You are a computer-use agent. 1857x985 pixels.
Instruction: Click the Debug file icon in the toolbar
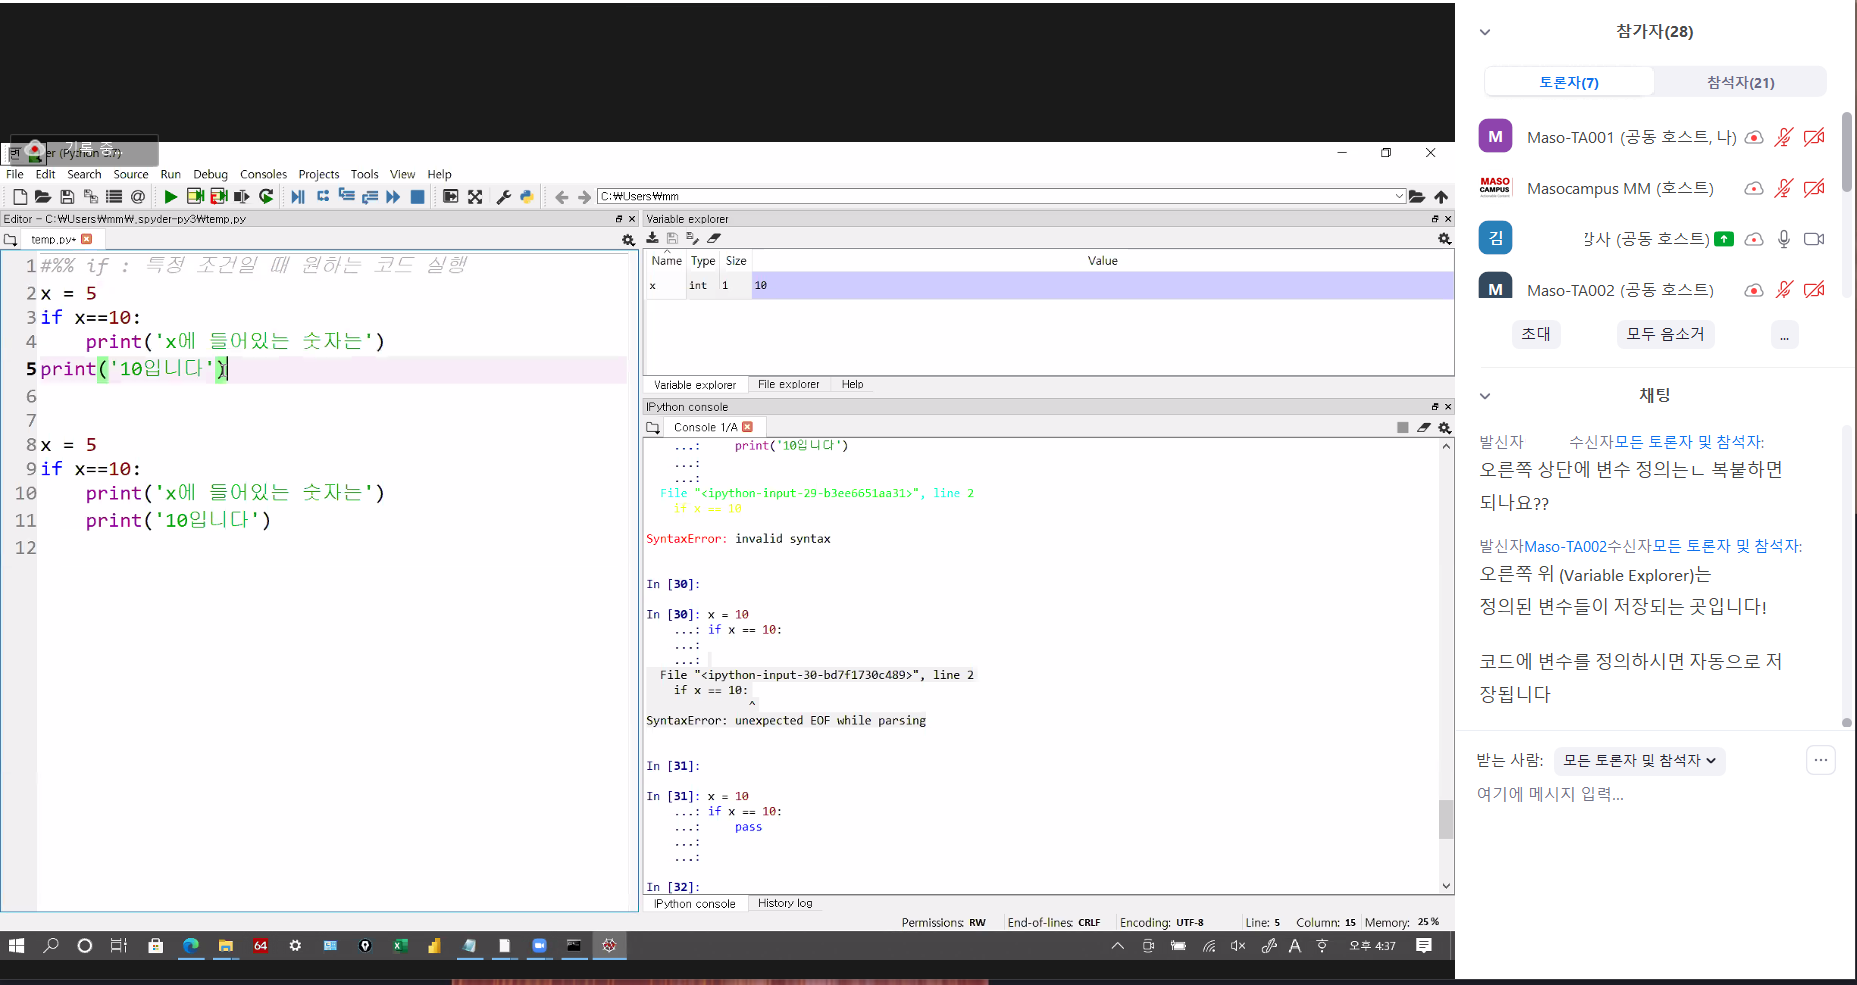pos(298,197)
